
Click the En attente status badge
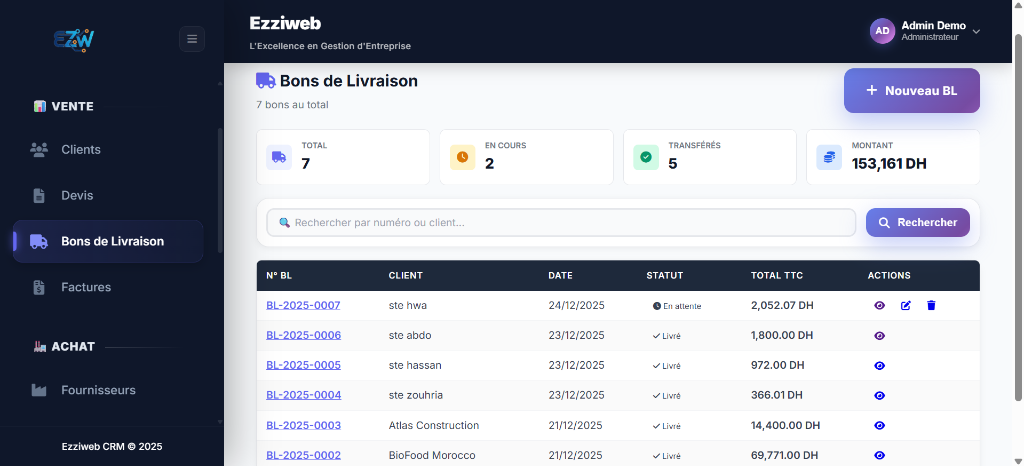click(x=677, y=306)
